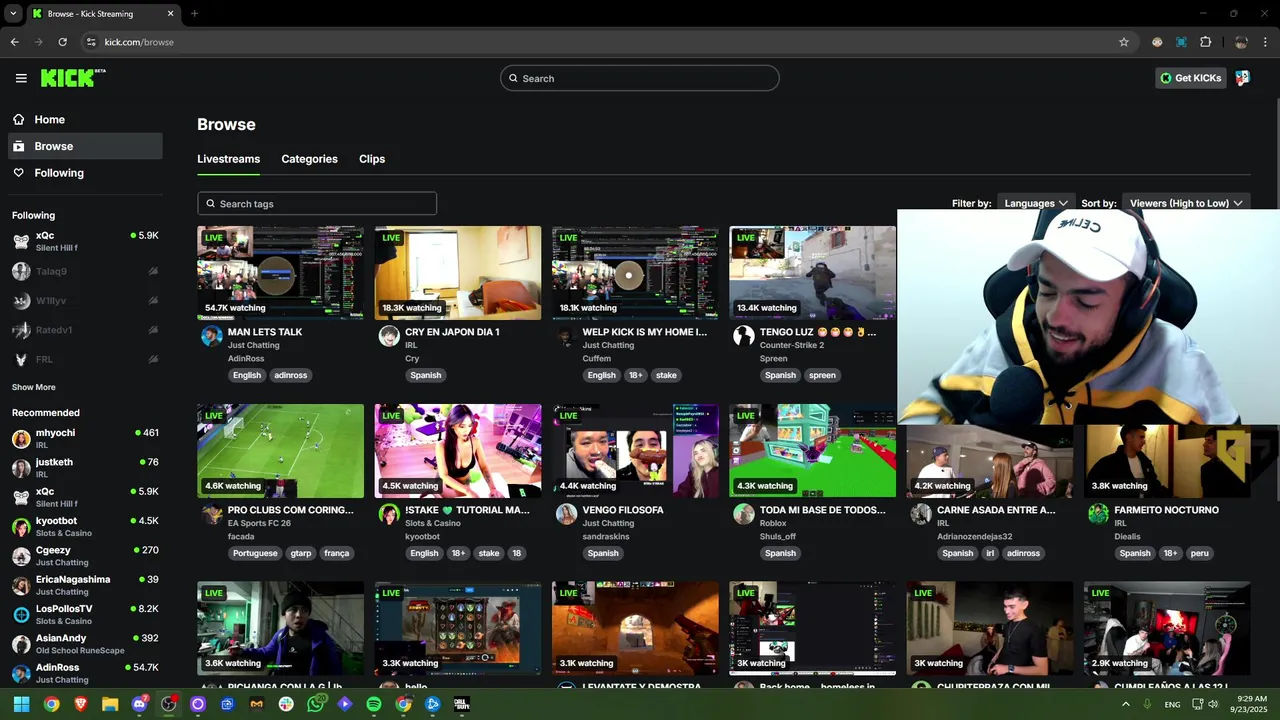The image size is (1280, 720).
Task: Reload the kick.com page
Action: (62, 42)
